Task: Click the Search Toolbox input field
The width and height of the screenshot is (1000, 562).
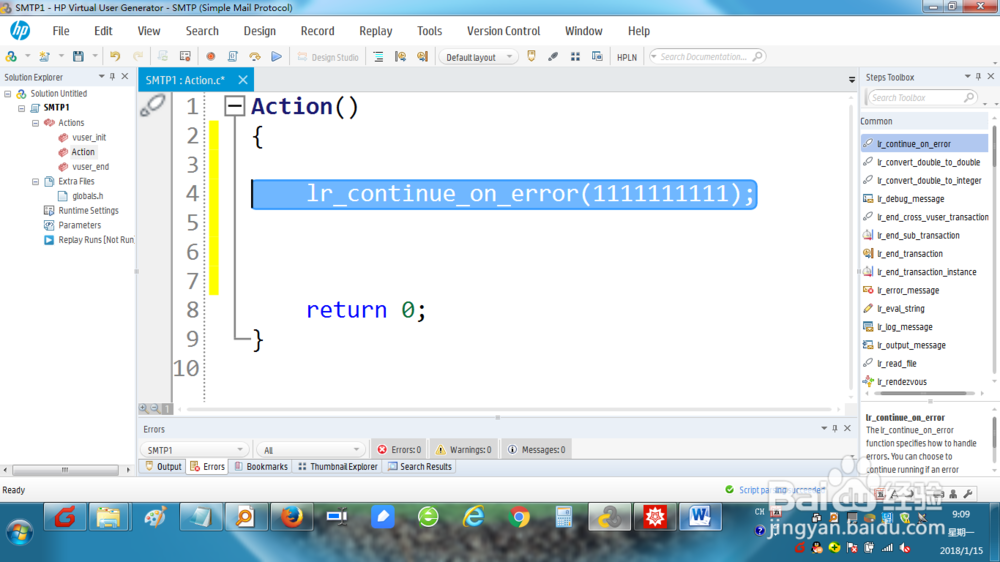Action: 920,98
